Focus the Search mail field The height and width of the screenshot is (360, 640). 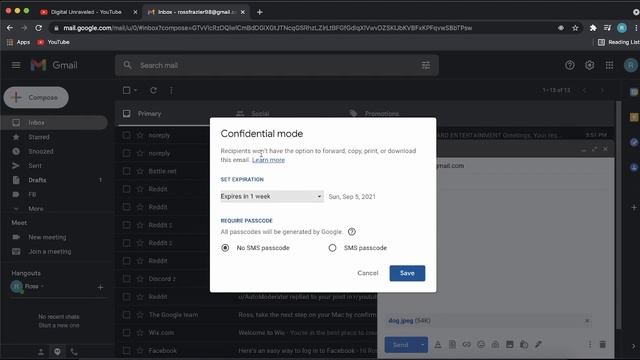click(x=277, y=65)
